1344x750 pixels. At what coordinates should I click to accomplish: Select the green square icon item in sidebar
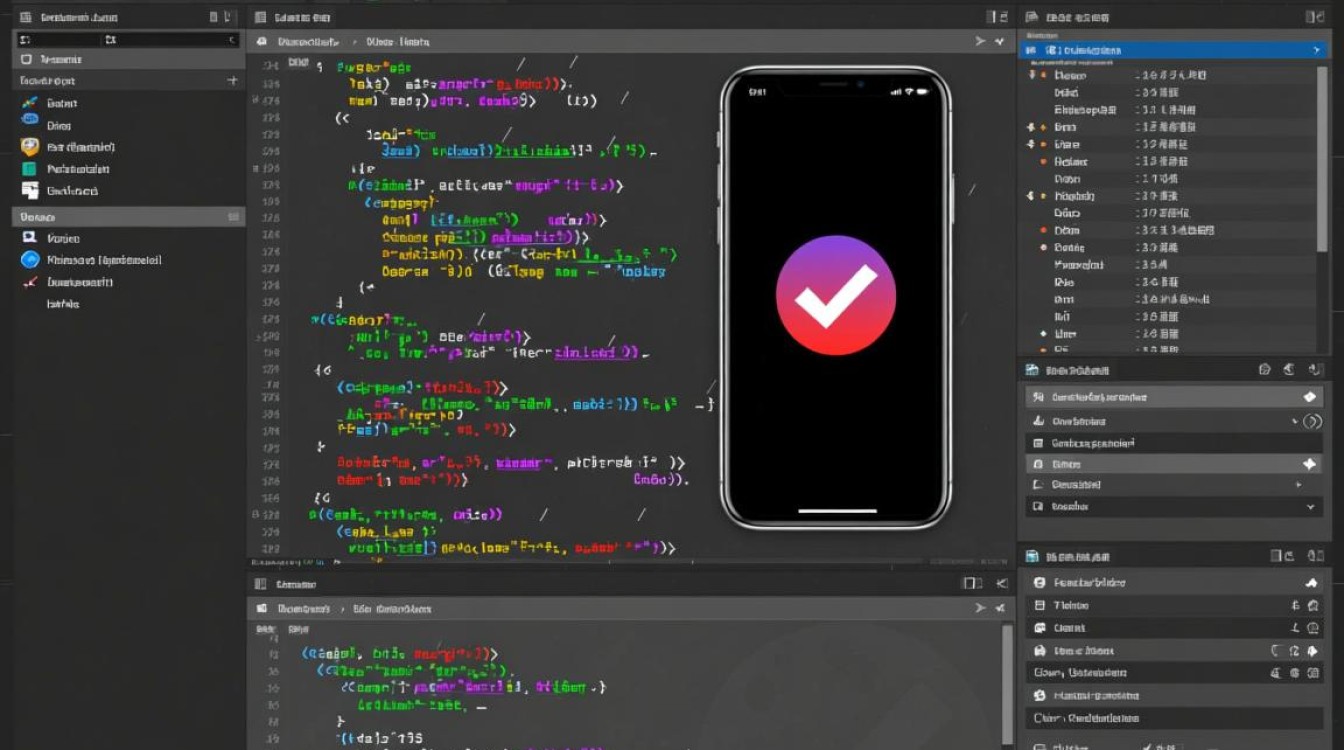(29, 169)
